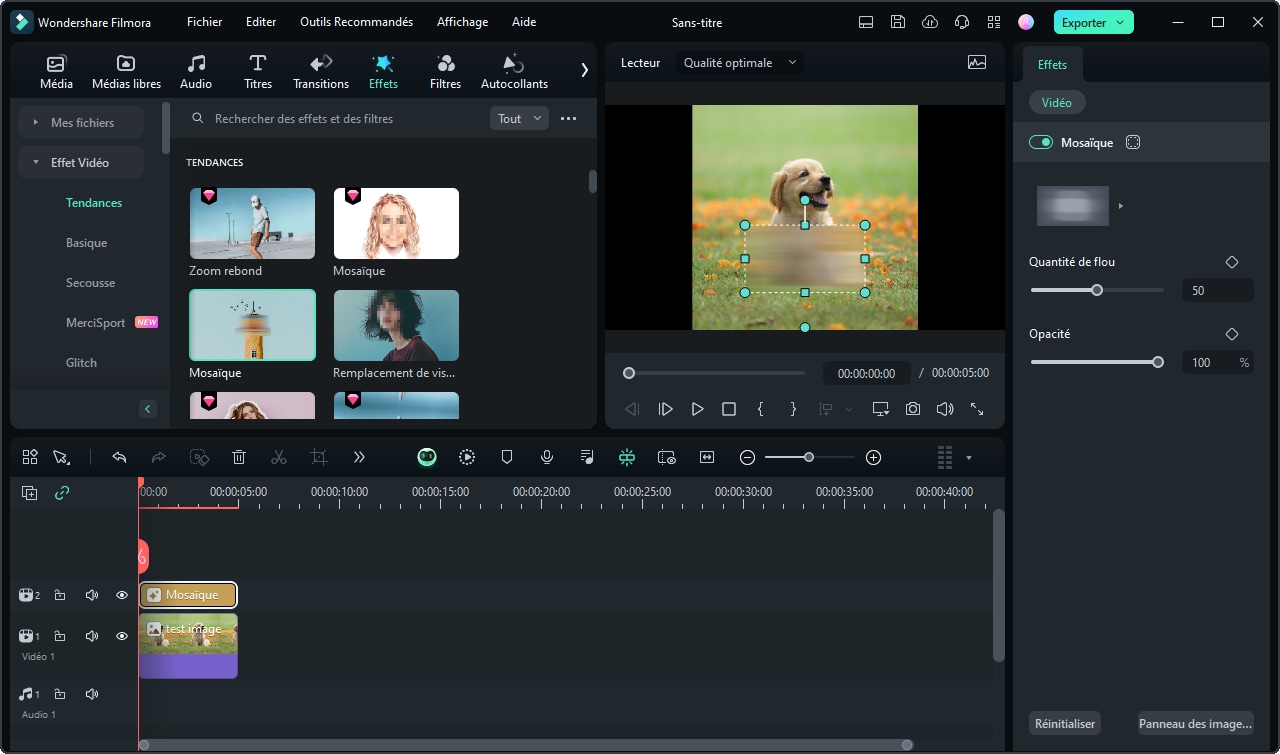Hide track 2 with the eye icon

click(x=122, y=595)
